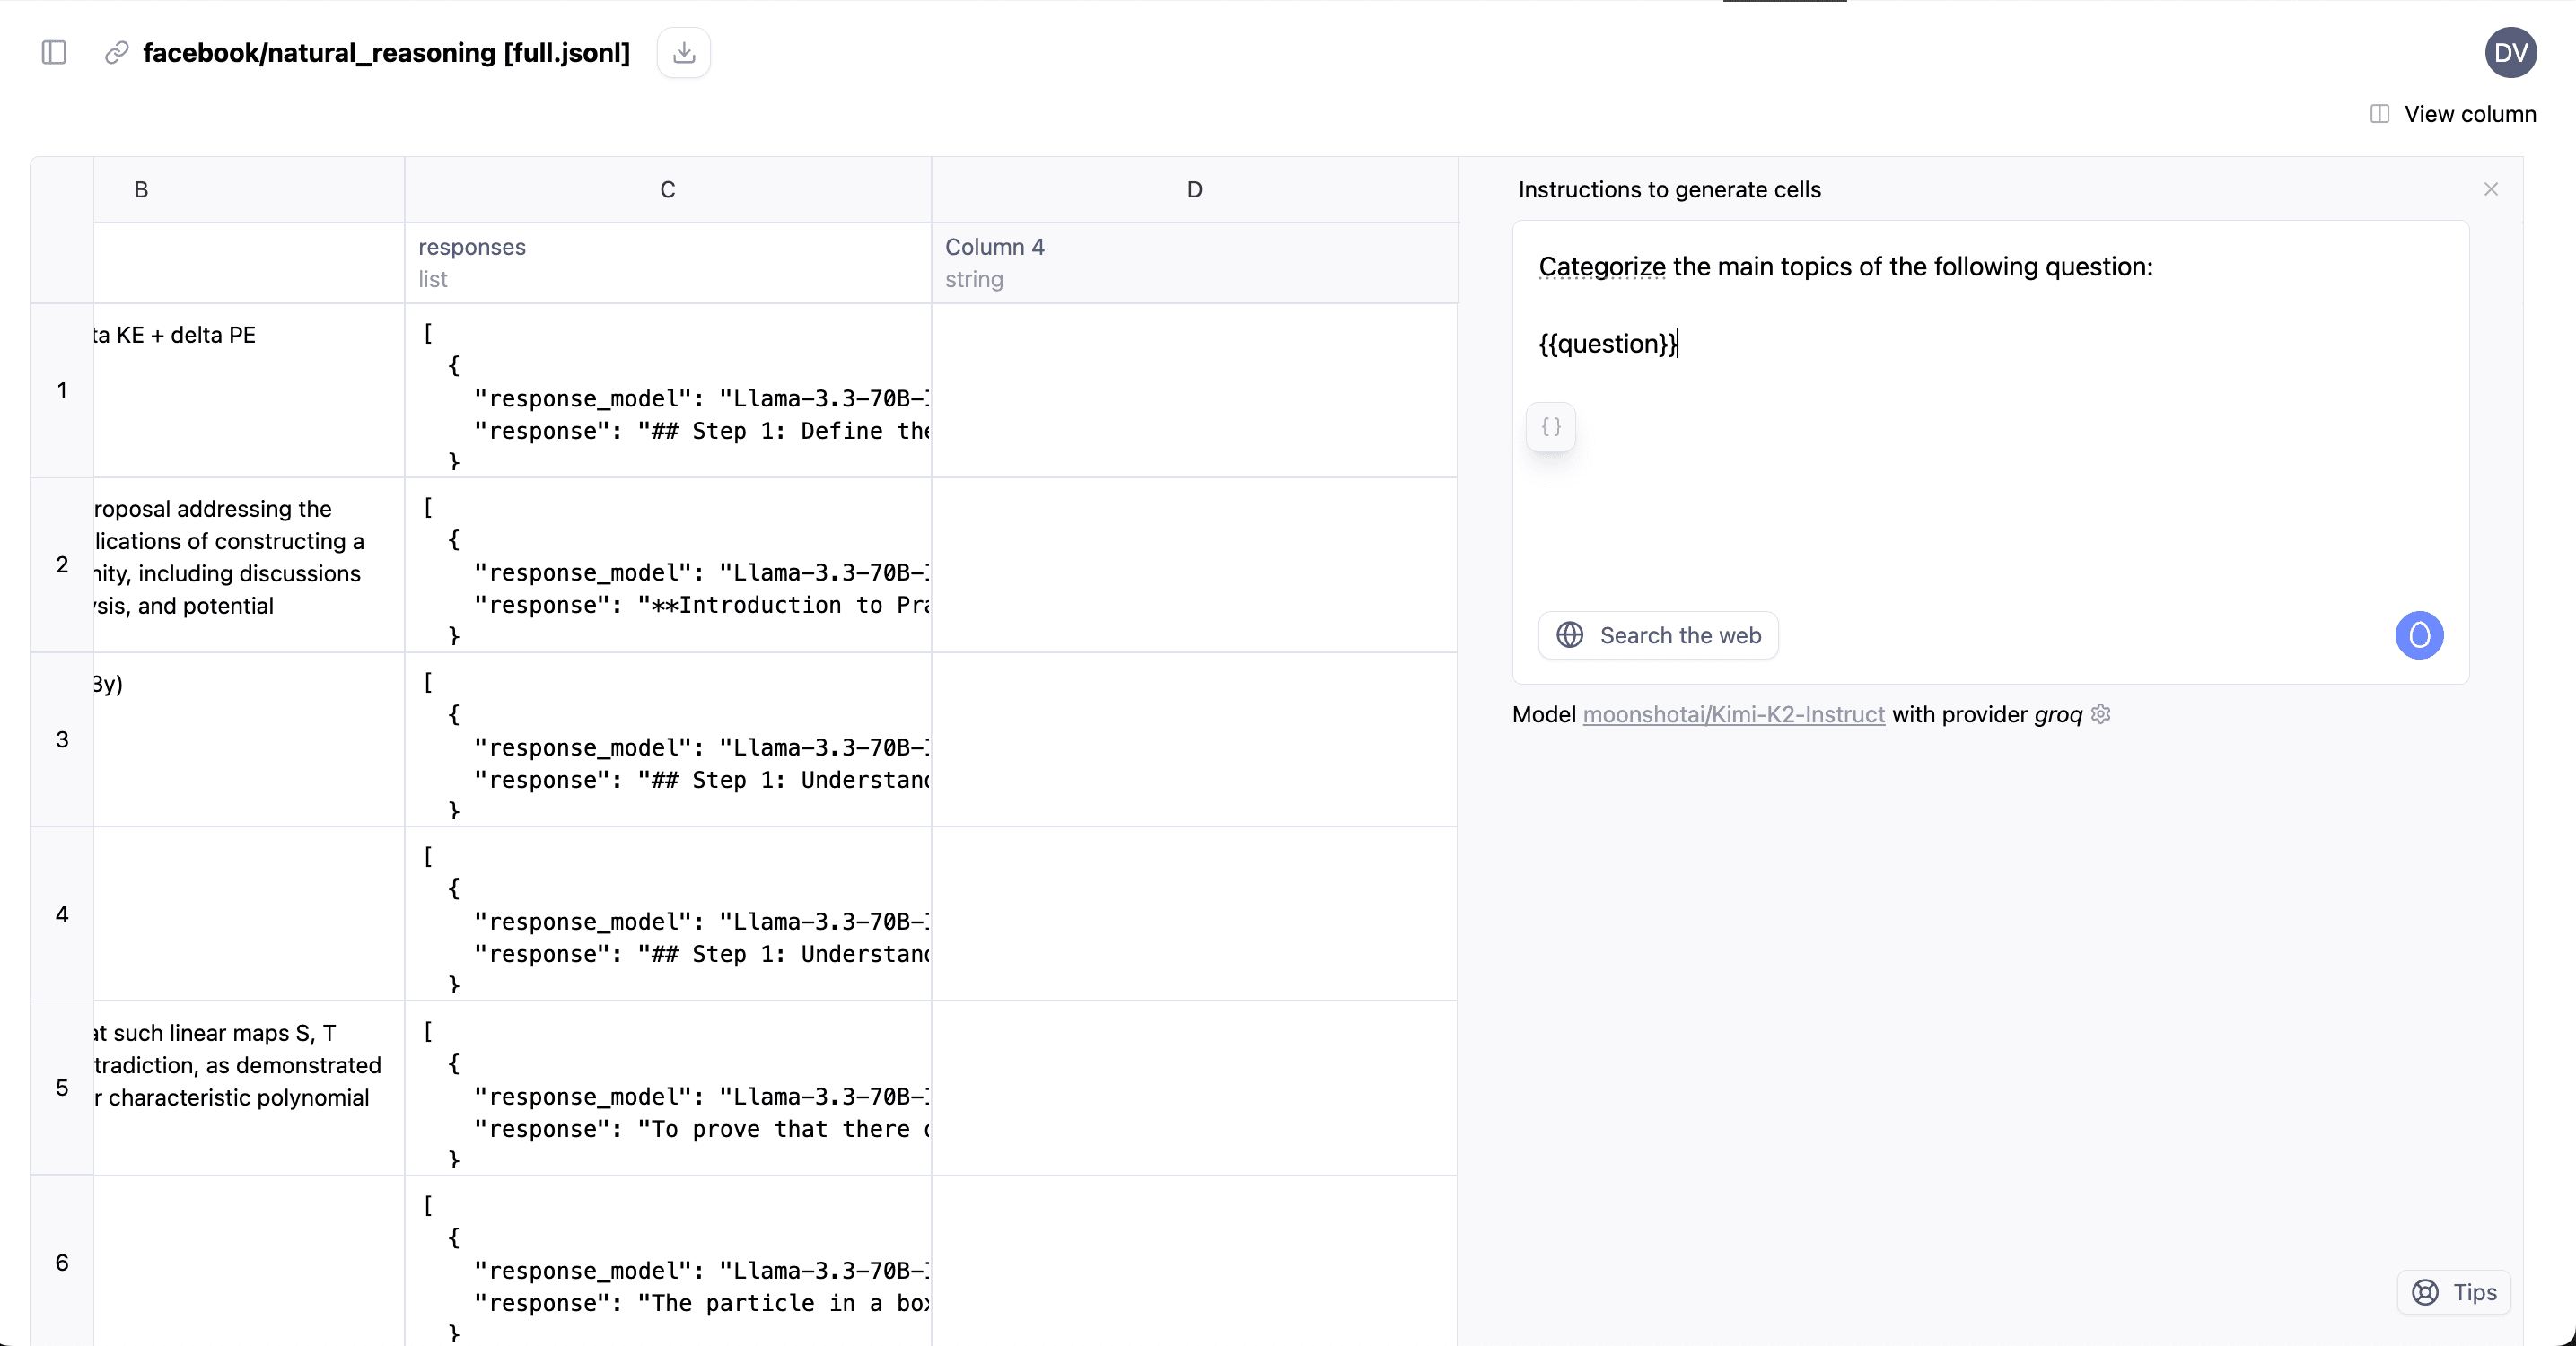Select column header B
The image size is (2576, 1346).
249,189
